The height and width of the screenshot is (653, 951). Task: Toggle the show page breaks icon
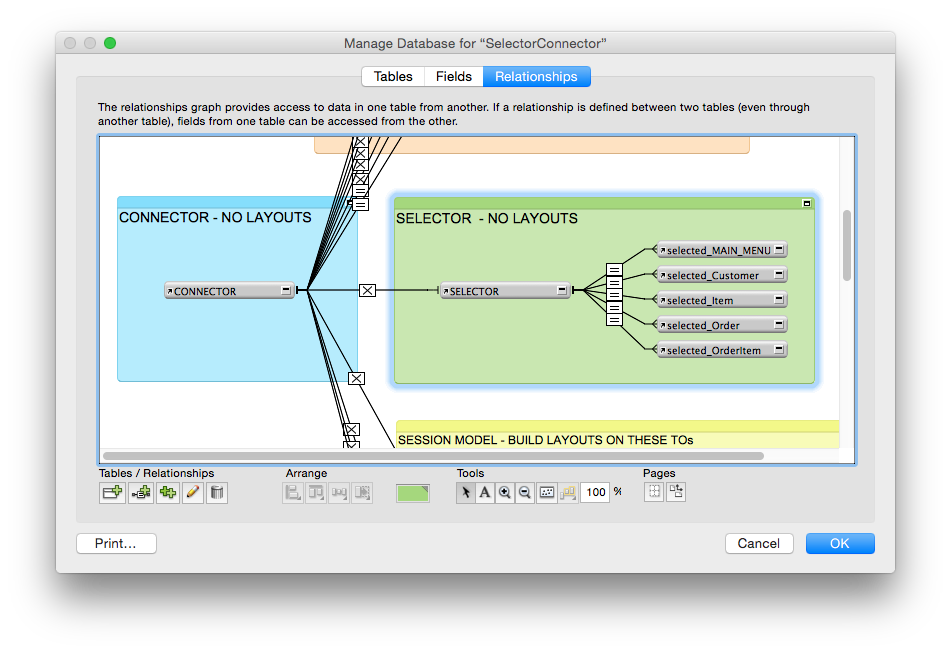point(654,492)
